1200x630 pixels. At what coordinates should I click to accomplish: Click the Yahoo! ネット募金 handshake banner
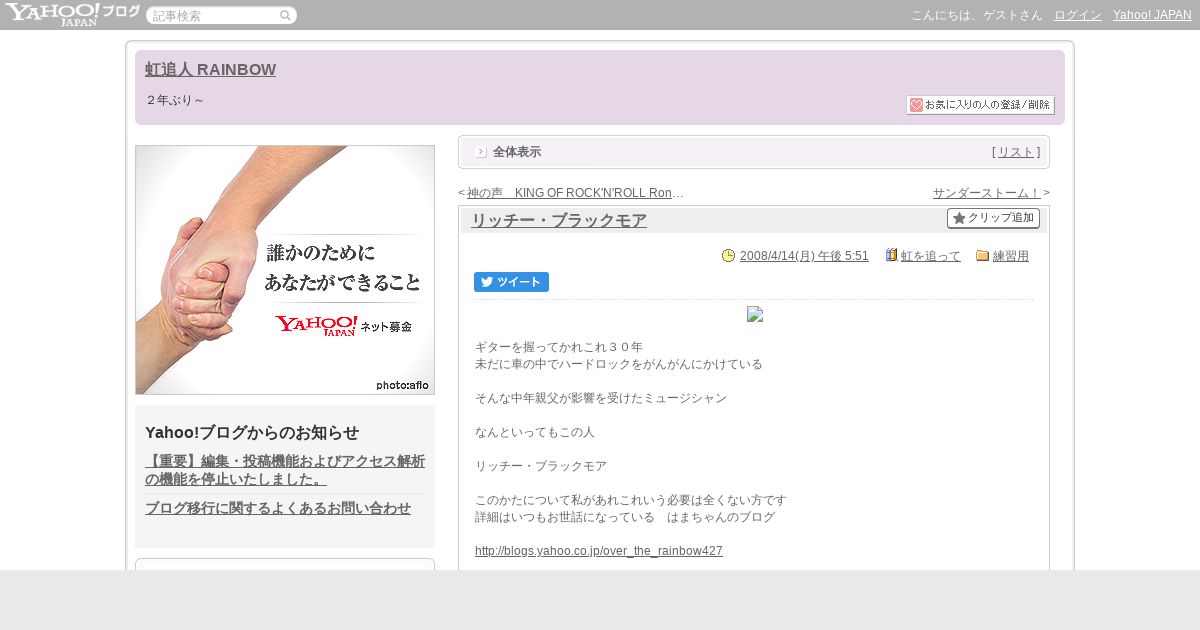pyautogui.click(x=285, y=270)
